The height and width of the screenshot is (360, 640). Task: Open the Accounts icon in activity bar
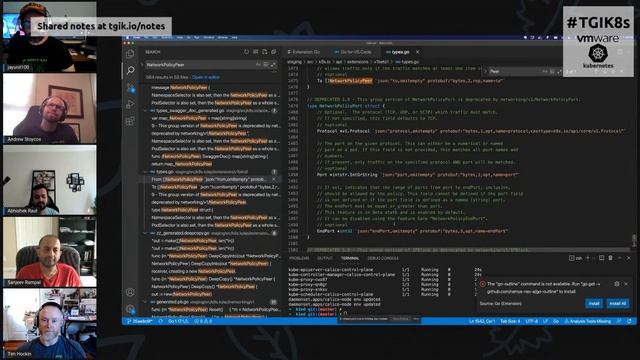click(130, 292)
